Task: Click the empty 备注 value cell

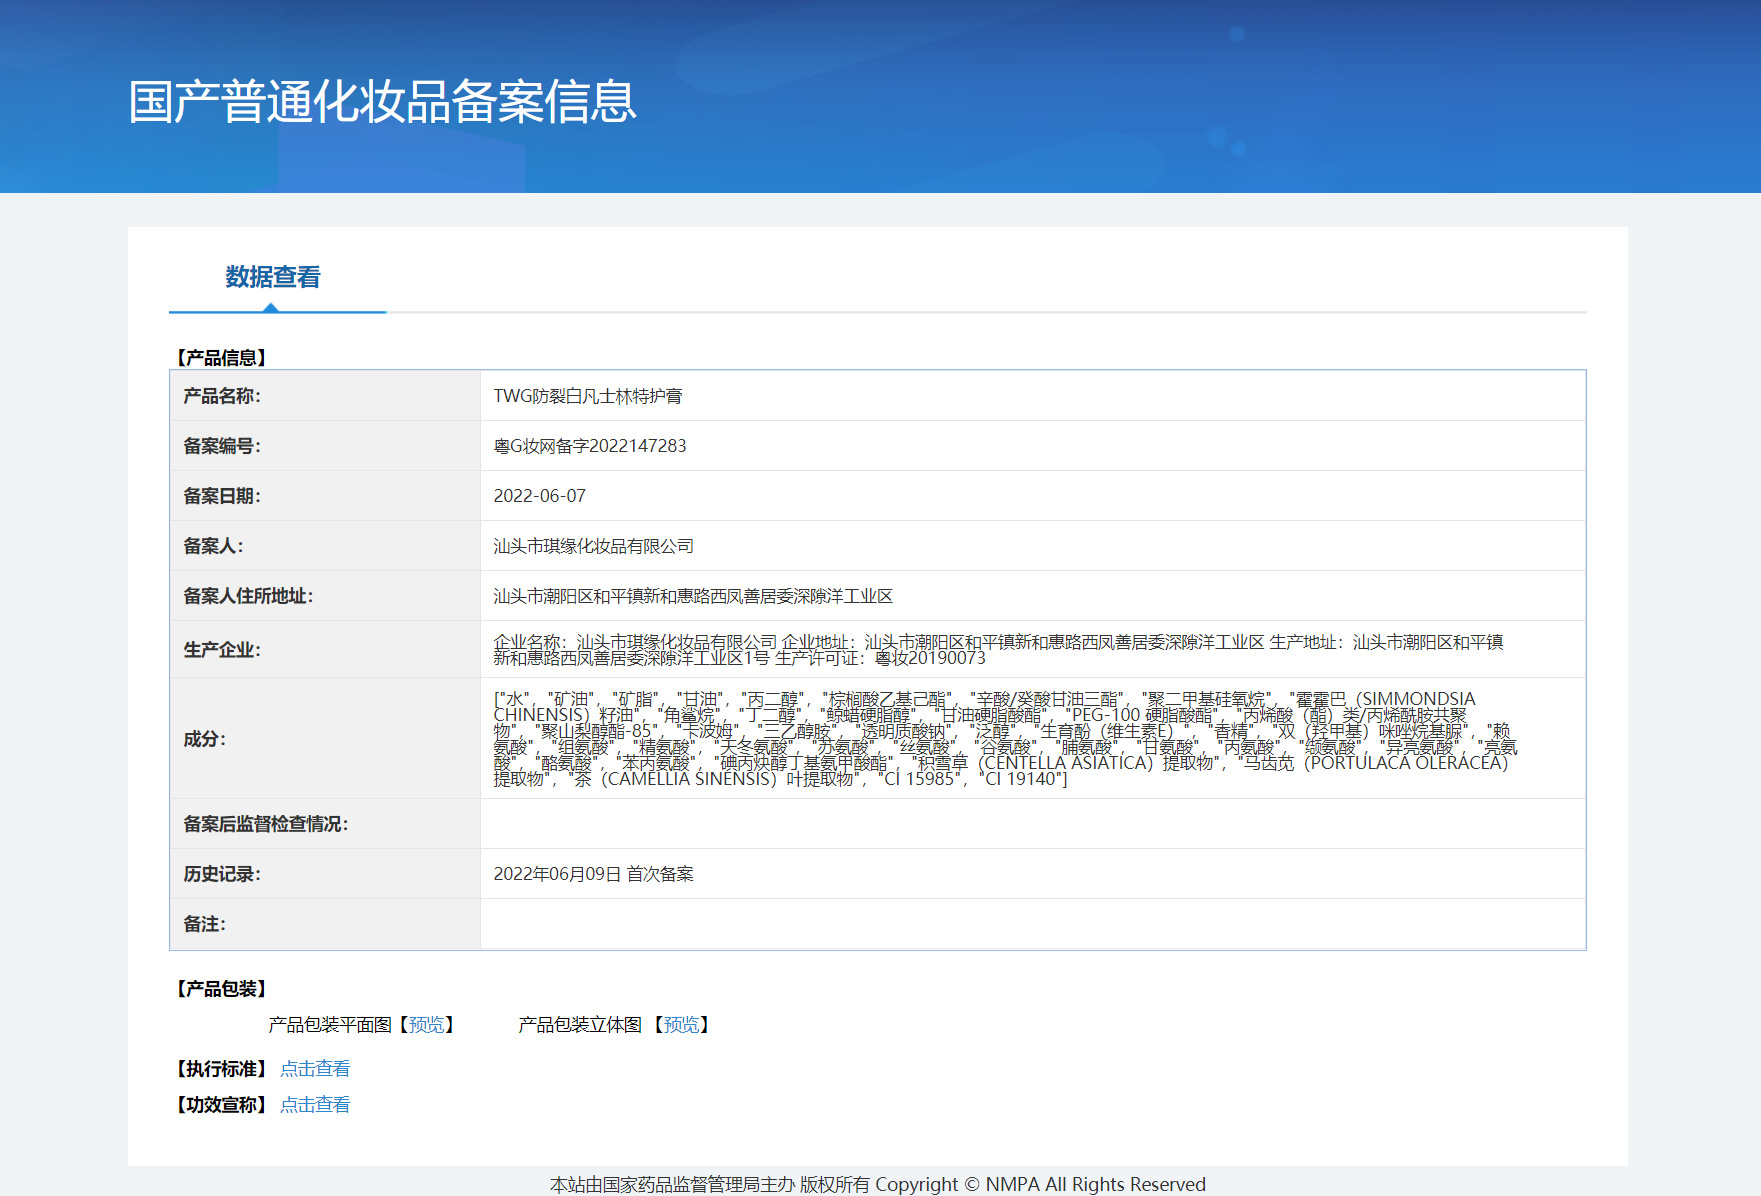Action: pos(1032,924)
